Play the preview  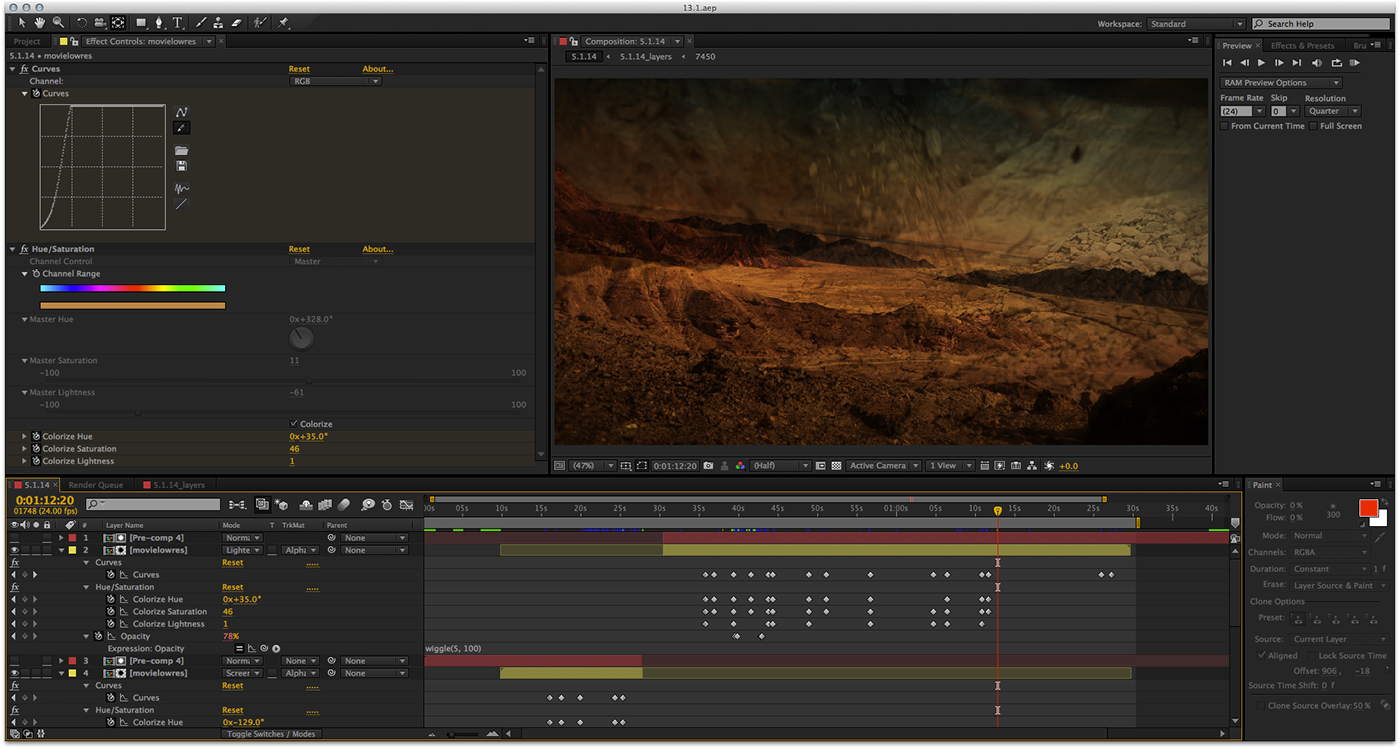(1262, 63)
